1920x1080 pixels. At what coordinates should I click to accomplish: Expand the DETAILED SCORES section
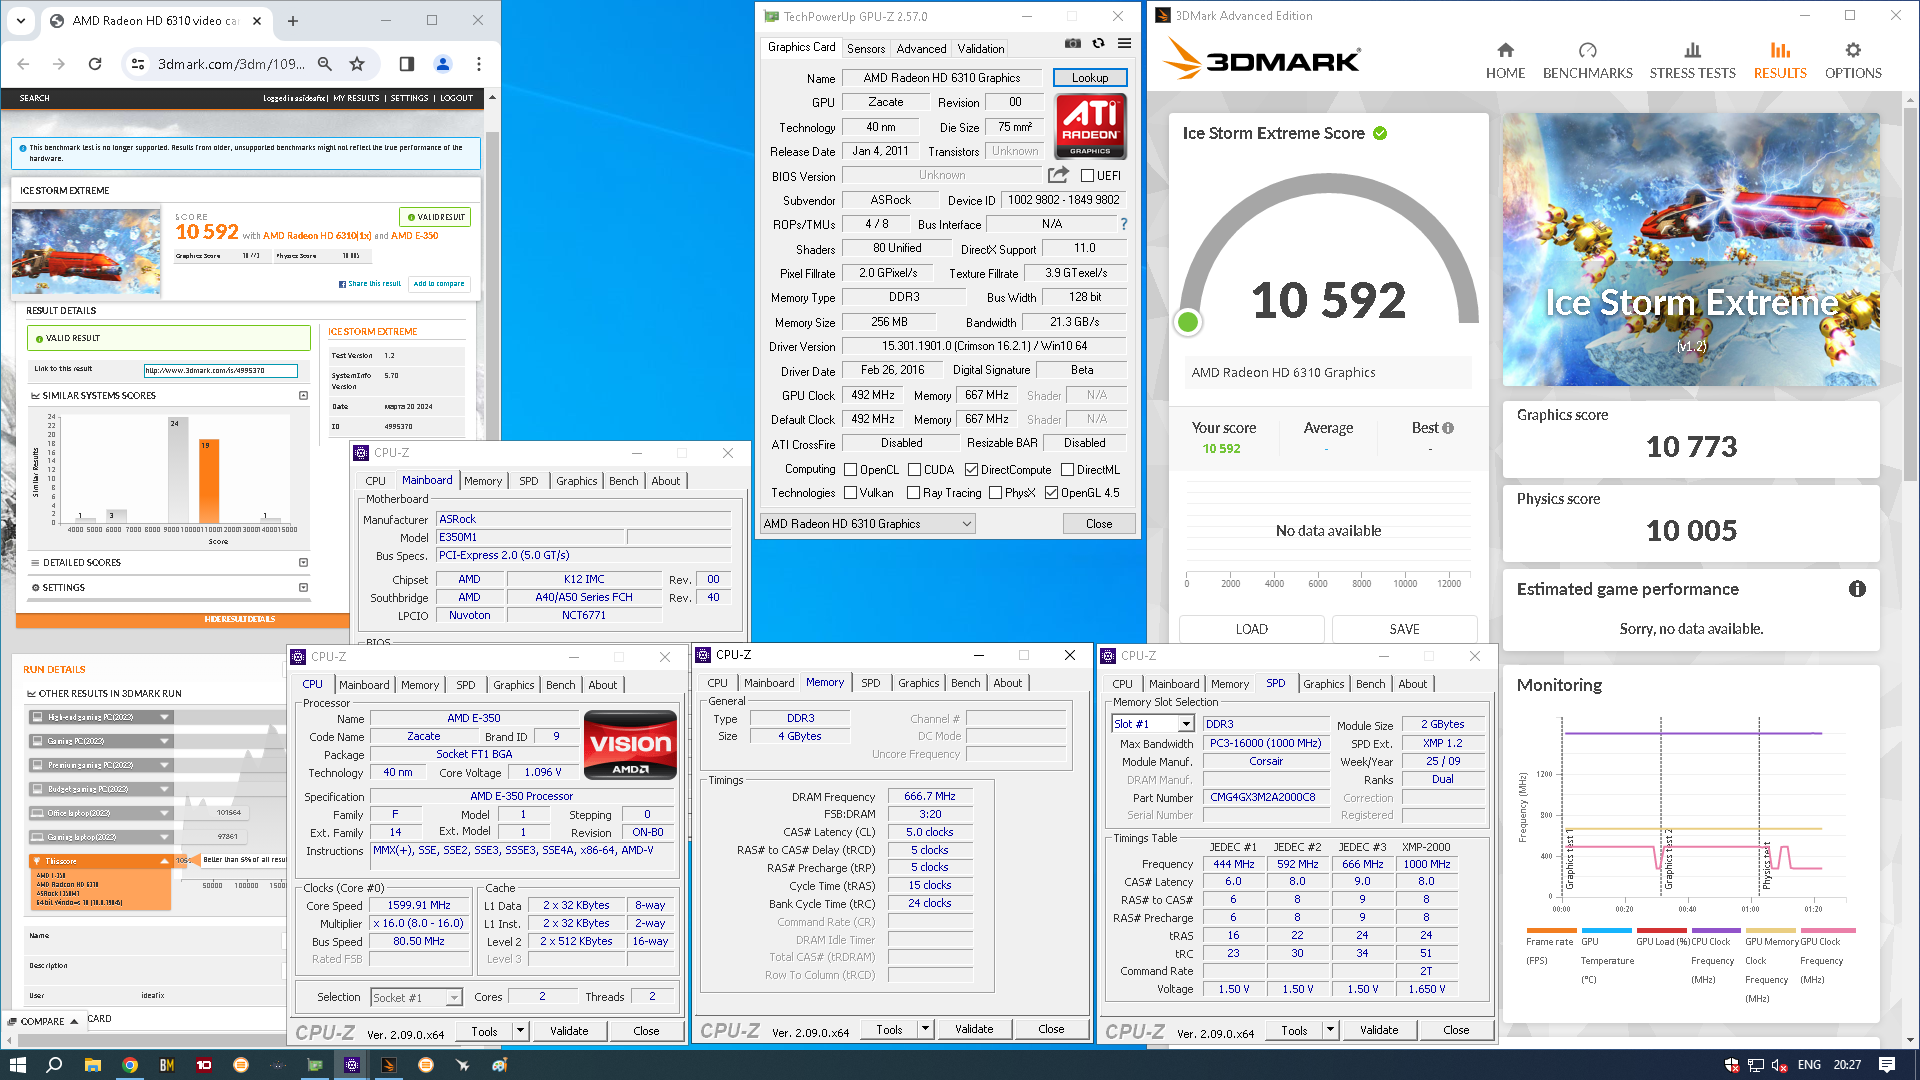pyautogui.click(x=303, y=563)
